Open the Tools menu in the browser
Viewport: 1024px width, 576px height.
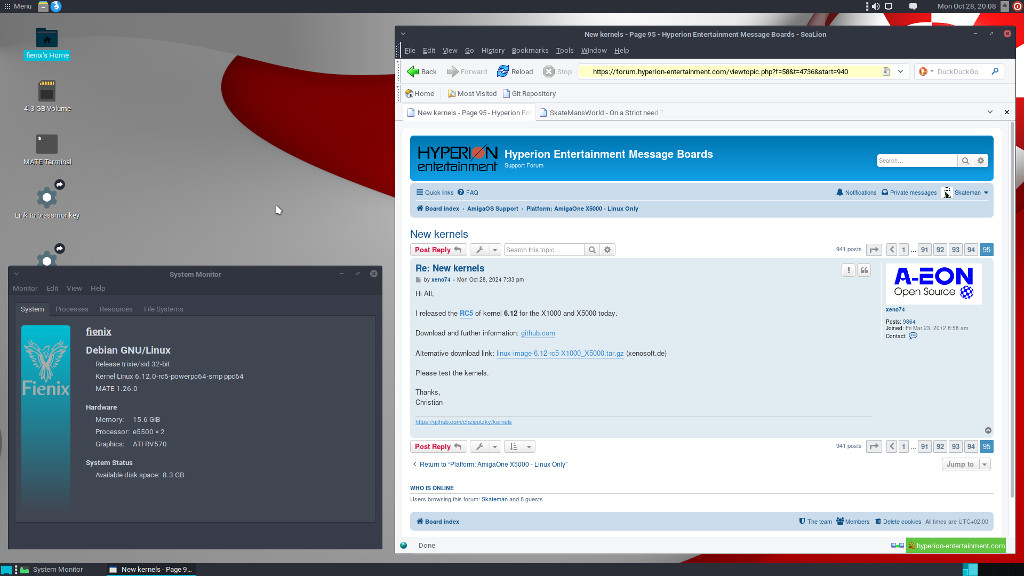tap(564, 50)
